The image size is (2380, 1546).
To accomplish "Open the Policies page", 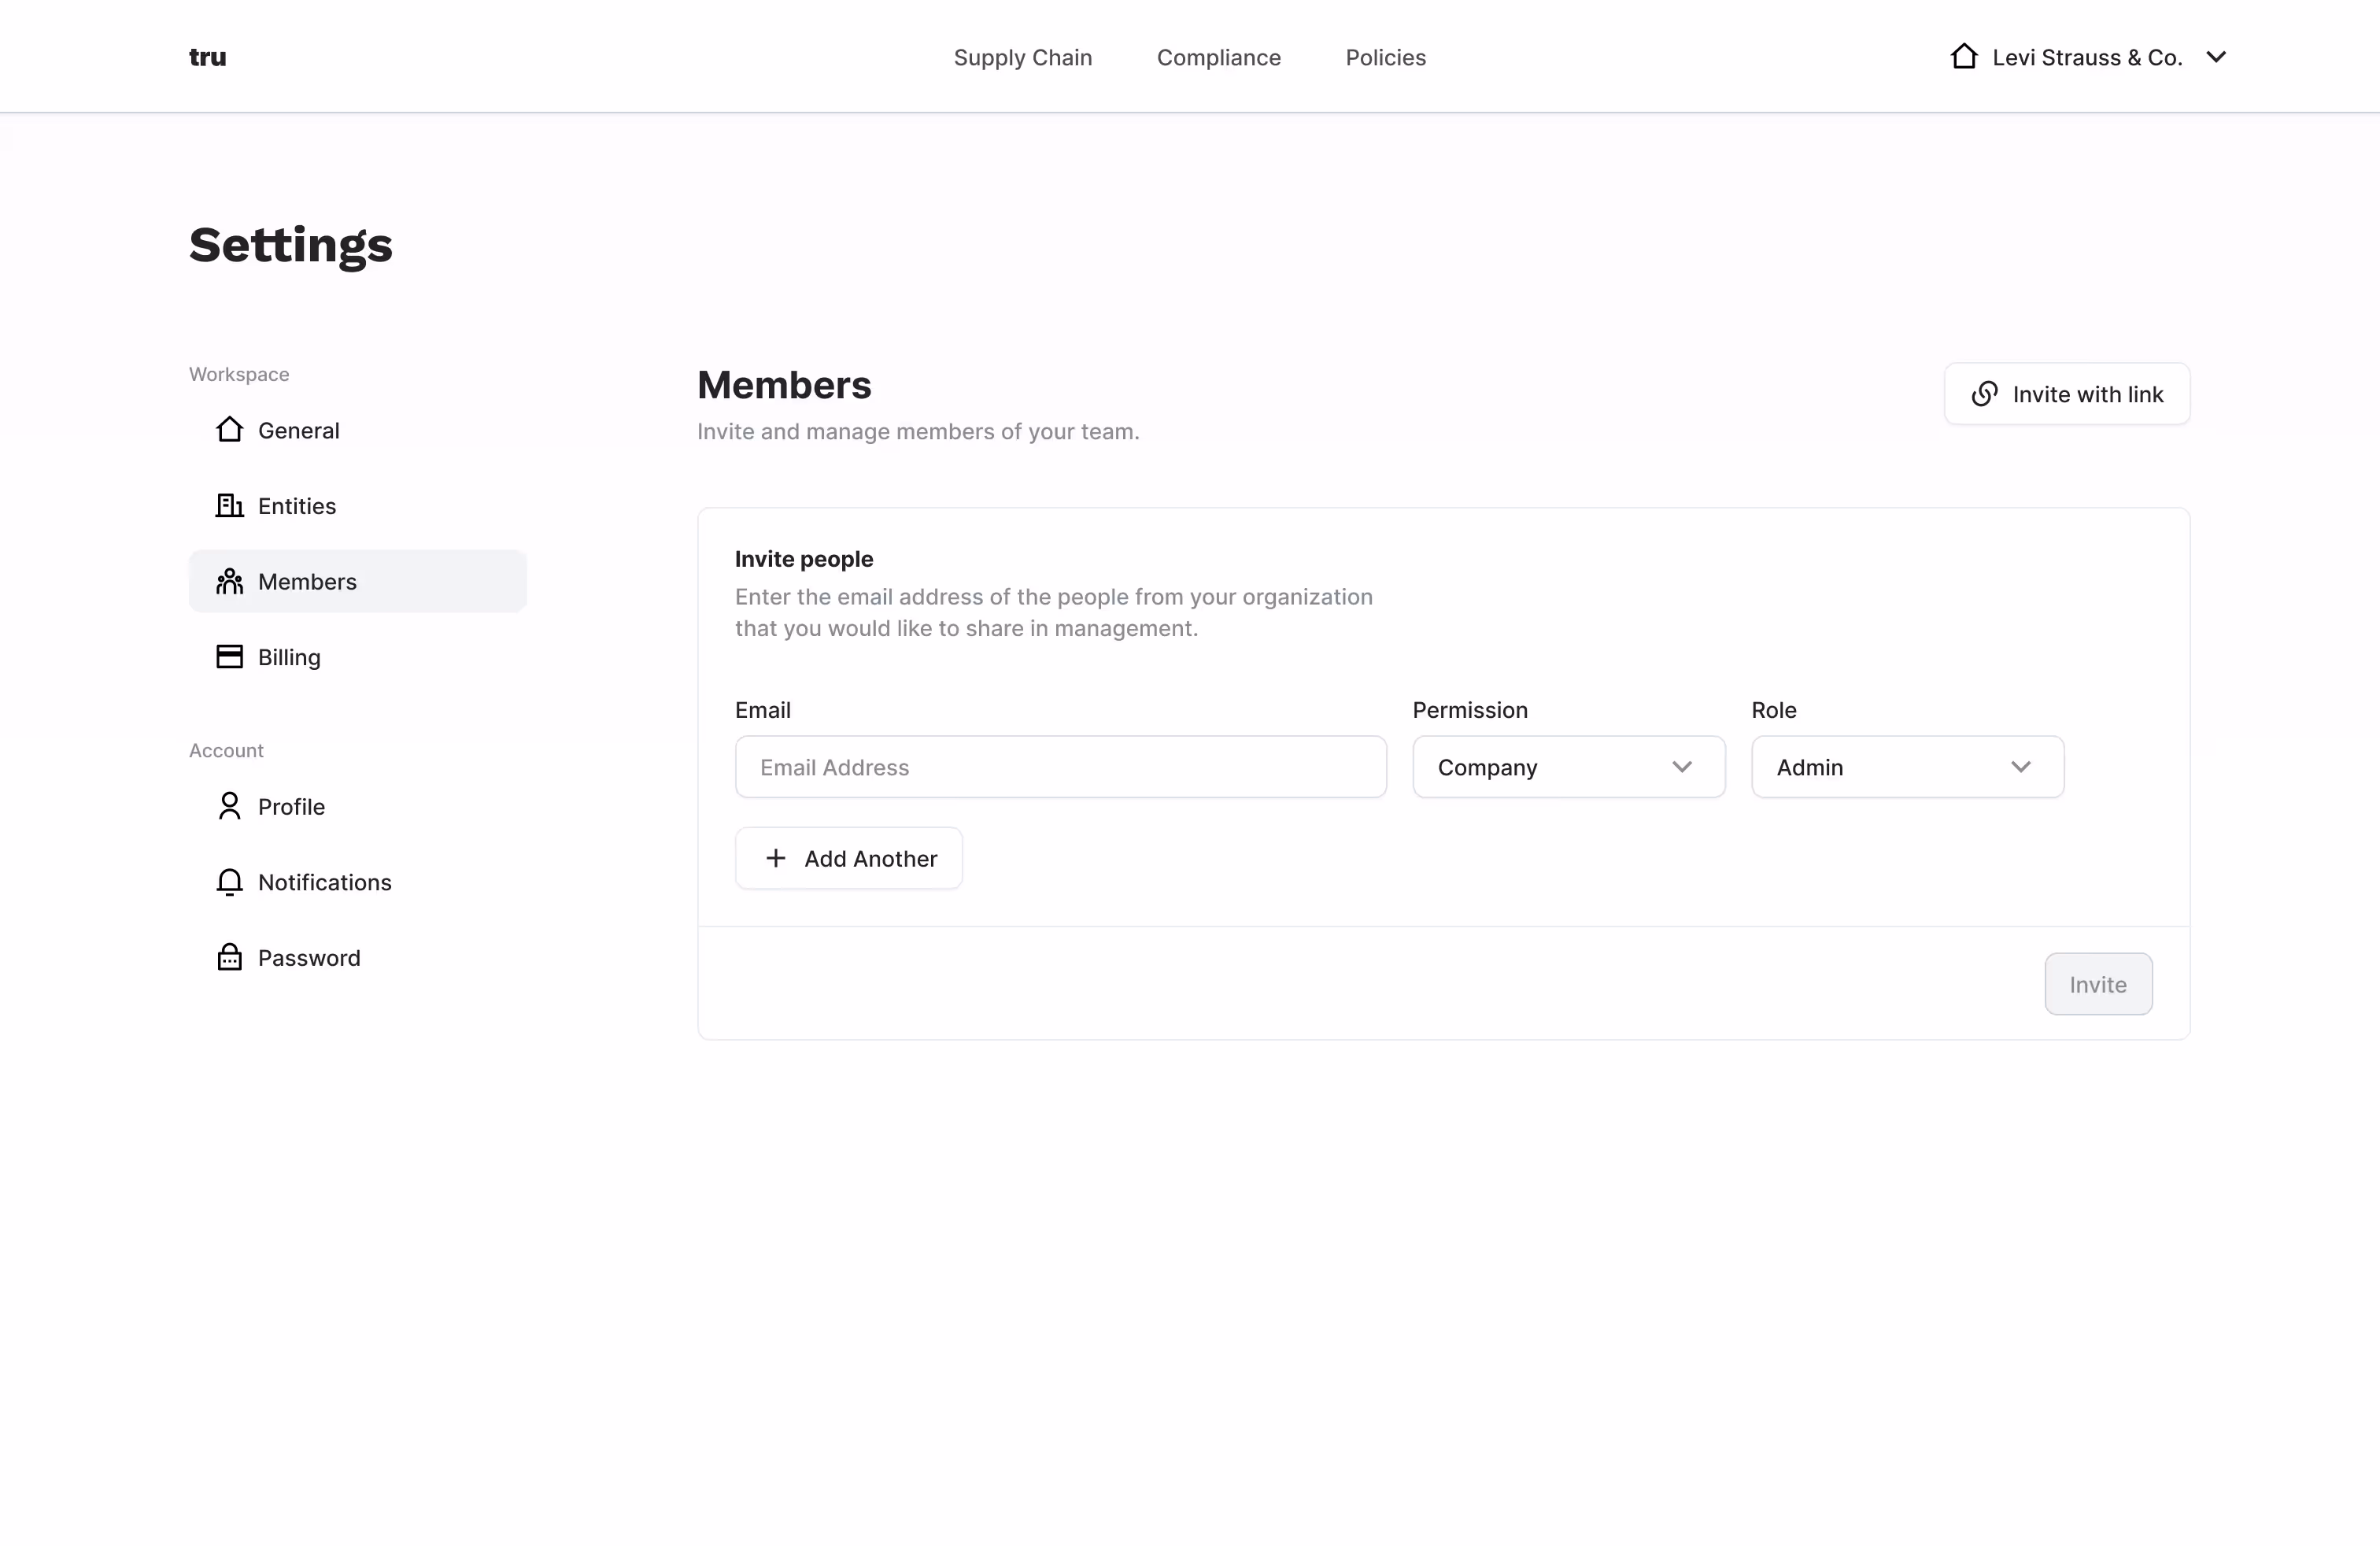I will pos(1385,57).
